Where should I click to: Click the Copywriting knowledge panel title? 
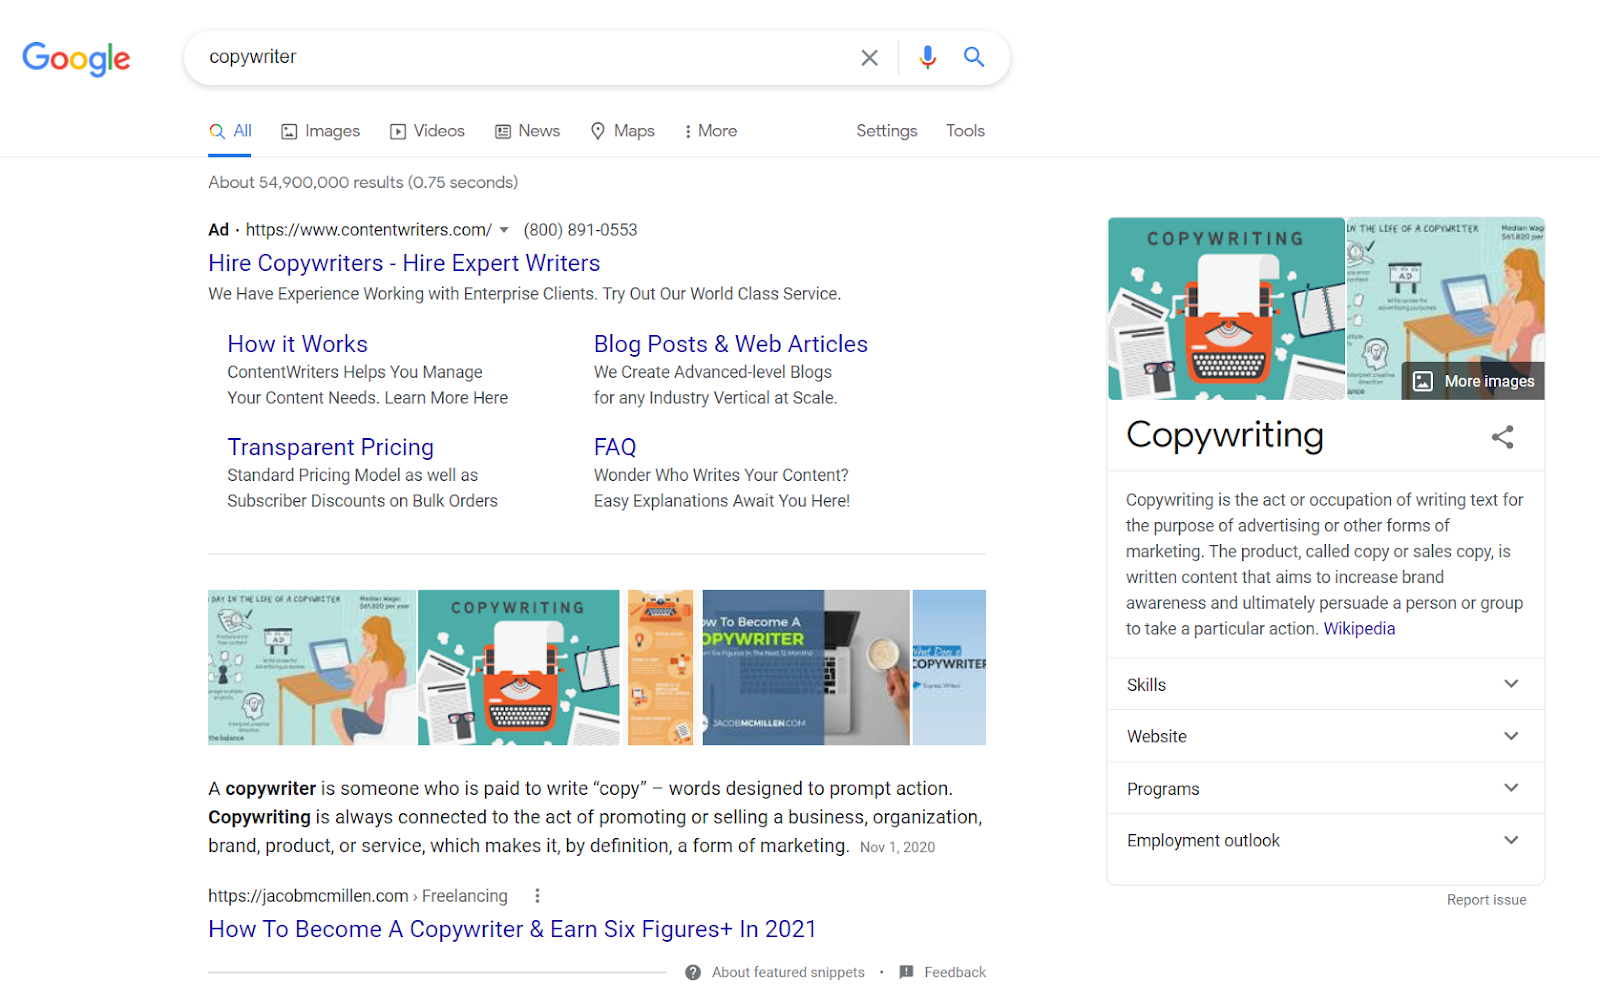(1224, 435)
